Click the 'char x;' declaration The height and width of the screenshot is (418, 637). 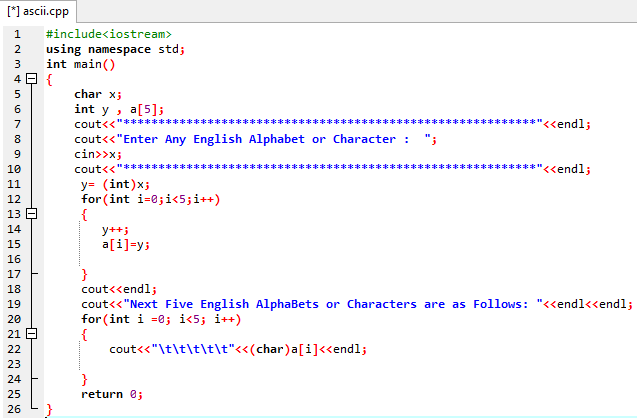point(98,94)
